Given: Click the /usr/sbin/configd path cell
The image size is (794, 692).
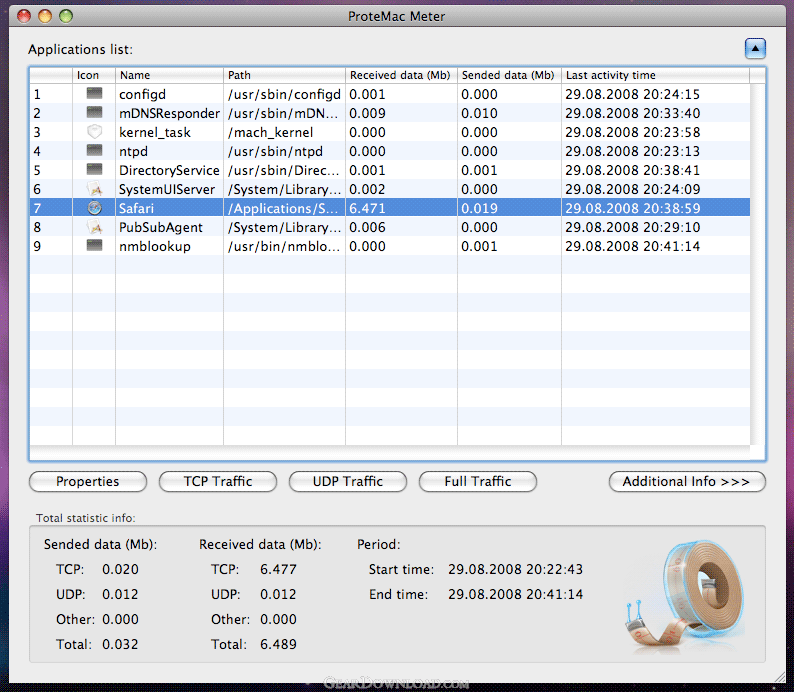Looking at the screenshot, I should pyautogui.click(x=284, y=95).
